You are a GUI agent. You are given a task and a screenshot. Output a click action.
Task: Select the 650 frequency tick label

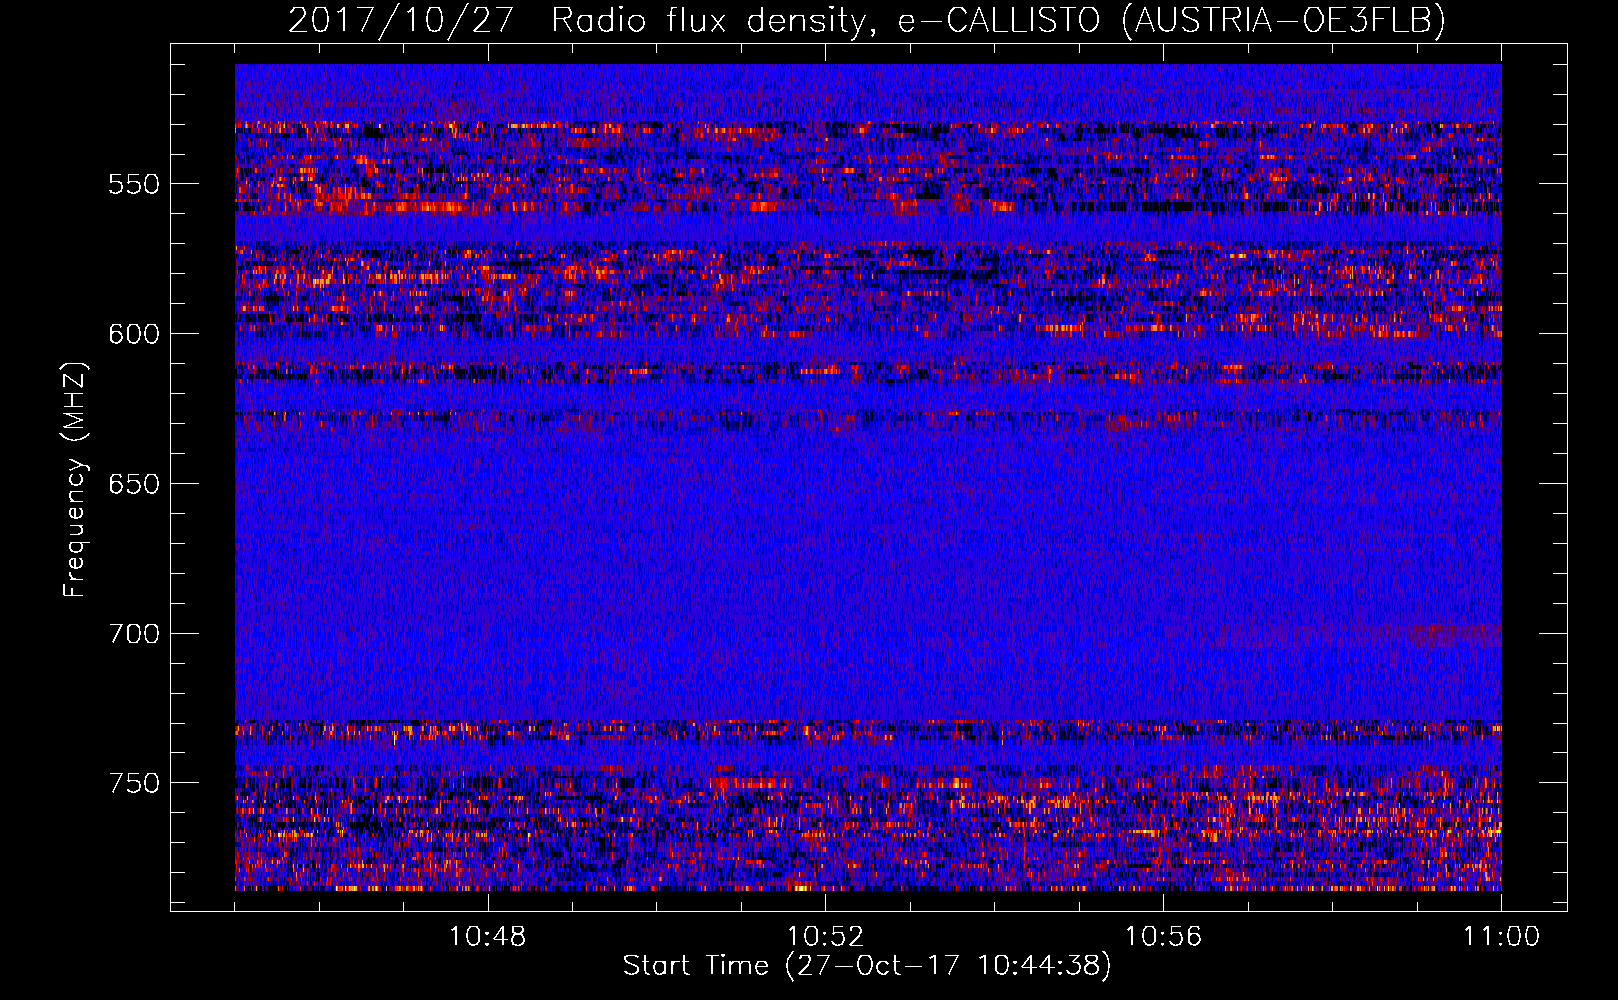(x=134, y=484)
